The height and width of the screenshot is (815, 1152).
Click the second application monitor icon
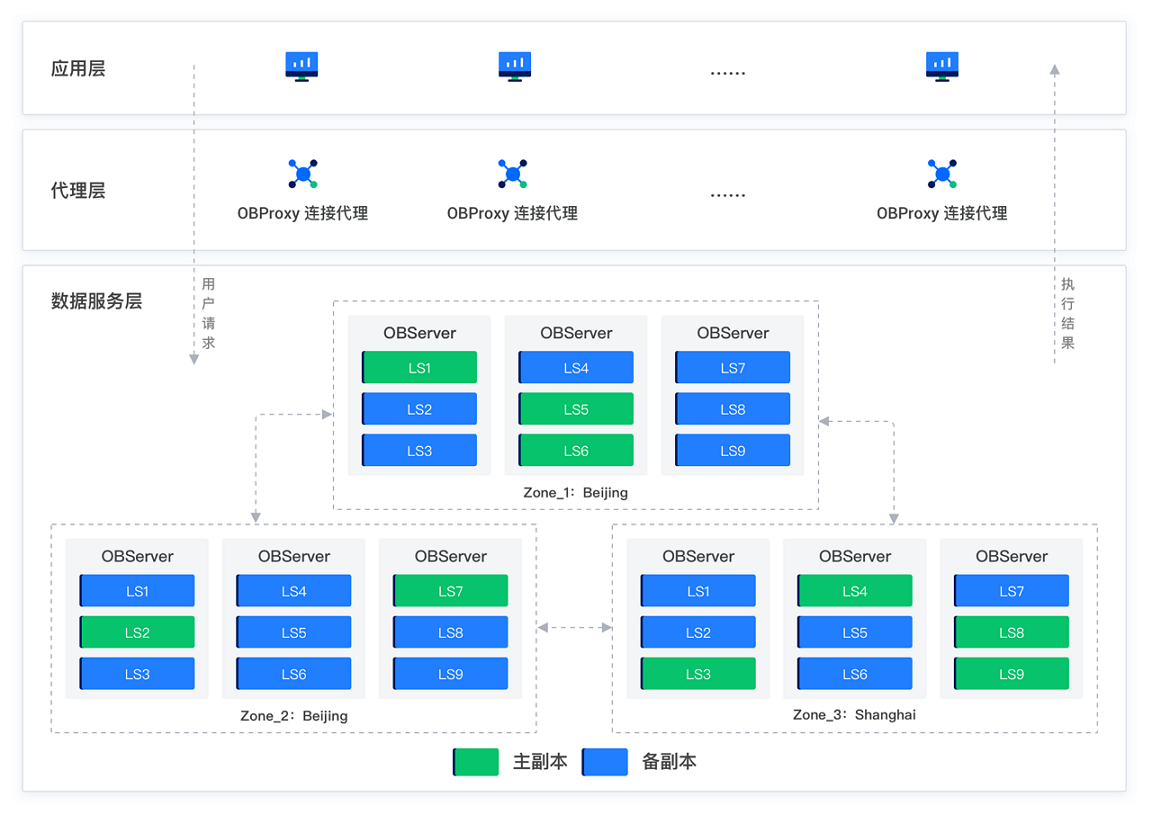coord(514,66)
